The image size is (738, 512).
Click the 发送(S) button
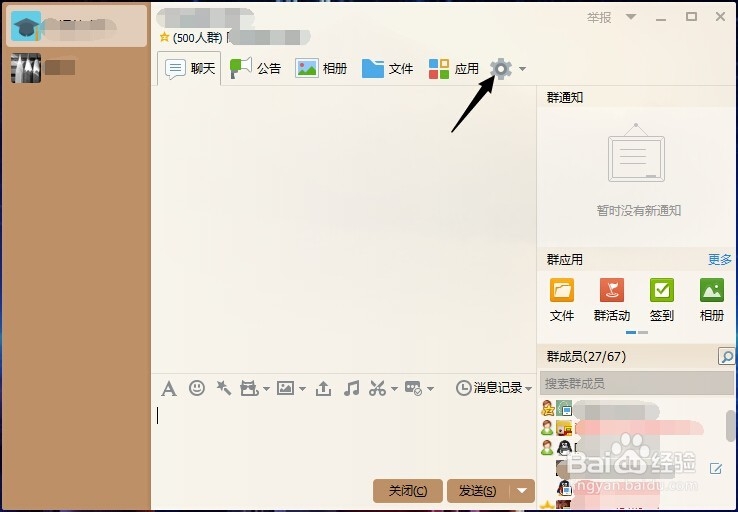(478, 491)
